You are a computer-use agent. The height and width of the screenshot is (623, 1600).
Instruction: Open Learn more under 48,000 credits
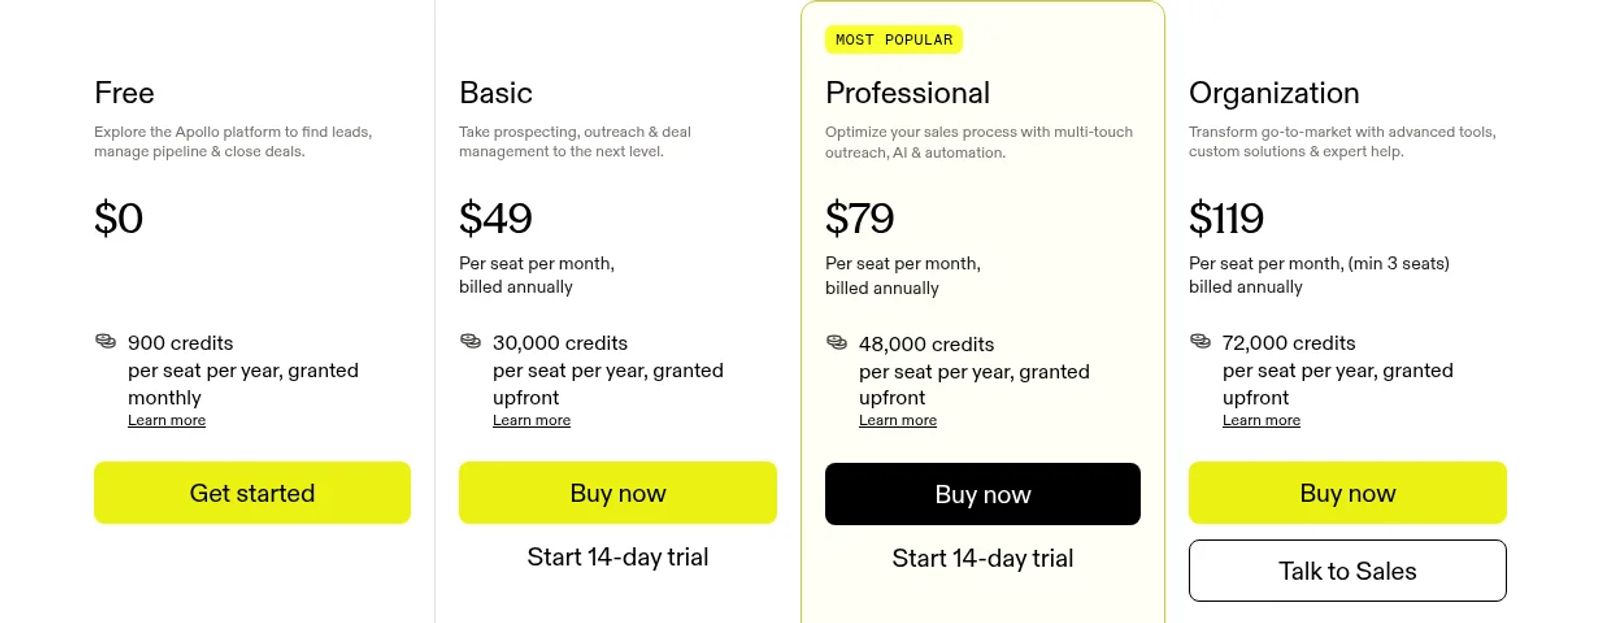click(898, 421)
